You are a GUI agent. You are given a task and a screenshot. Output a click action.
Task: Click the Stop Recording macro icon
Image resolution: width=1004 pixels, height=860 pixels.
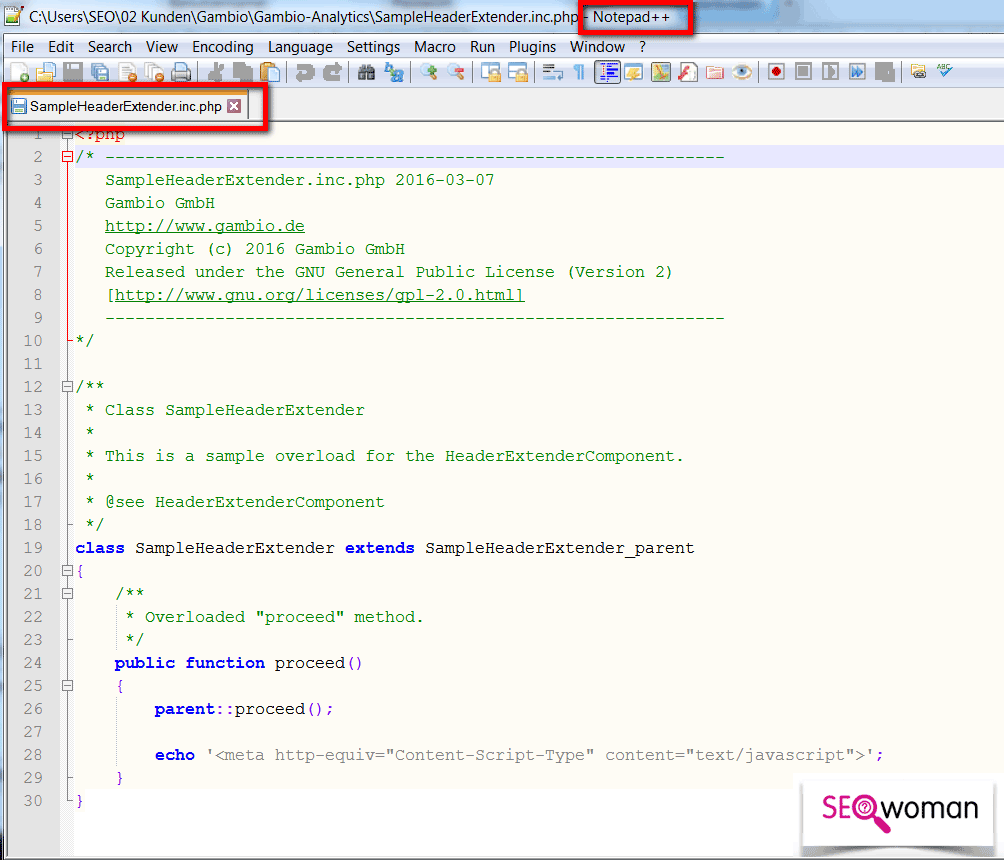[x=803, y=72]
